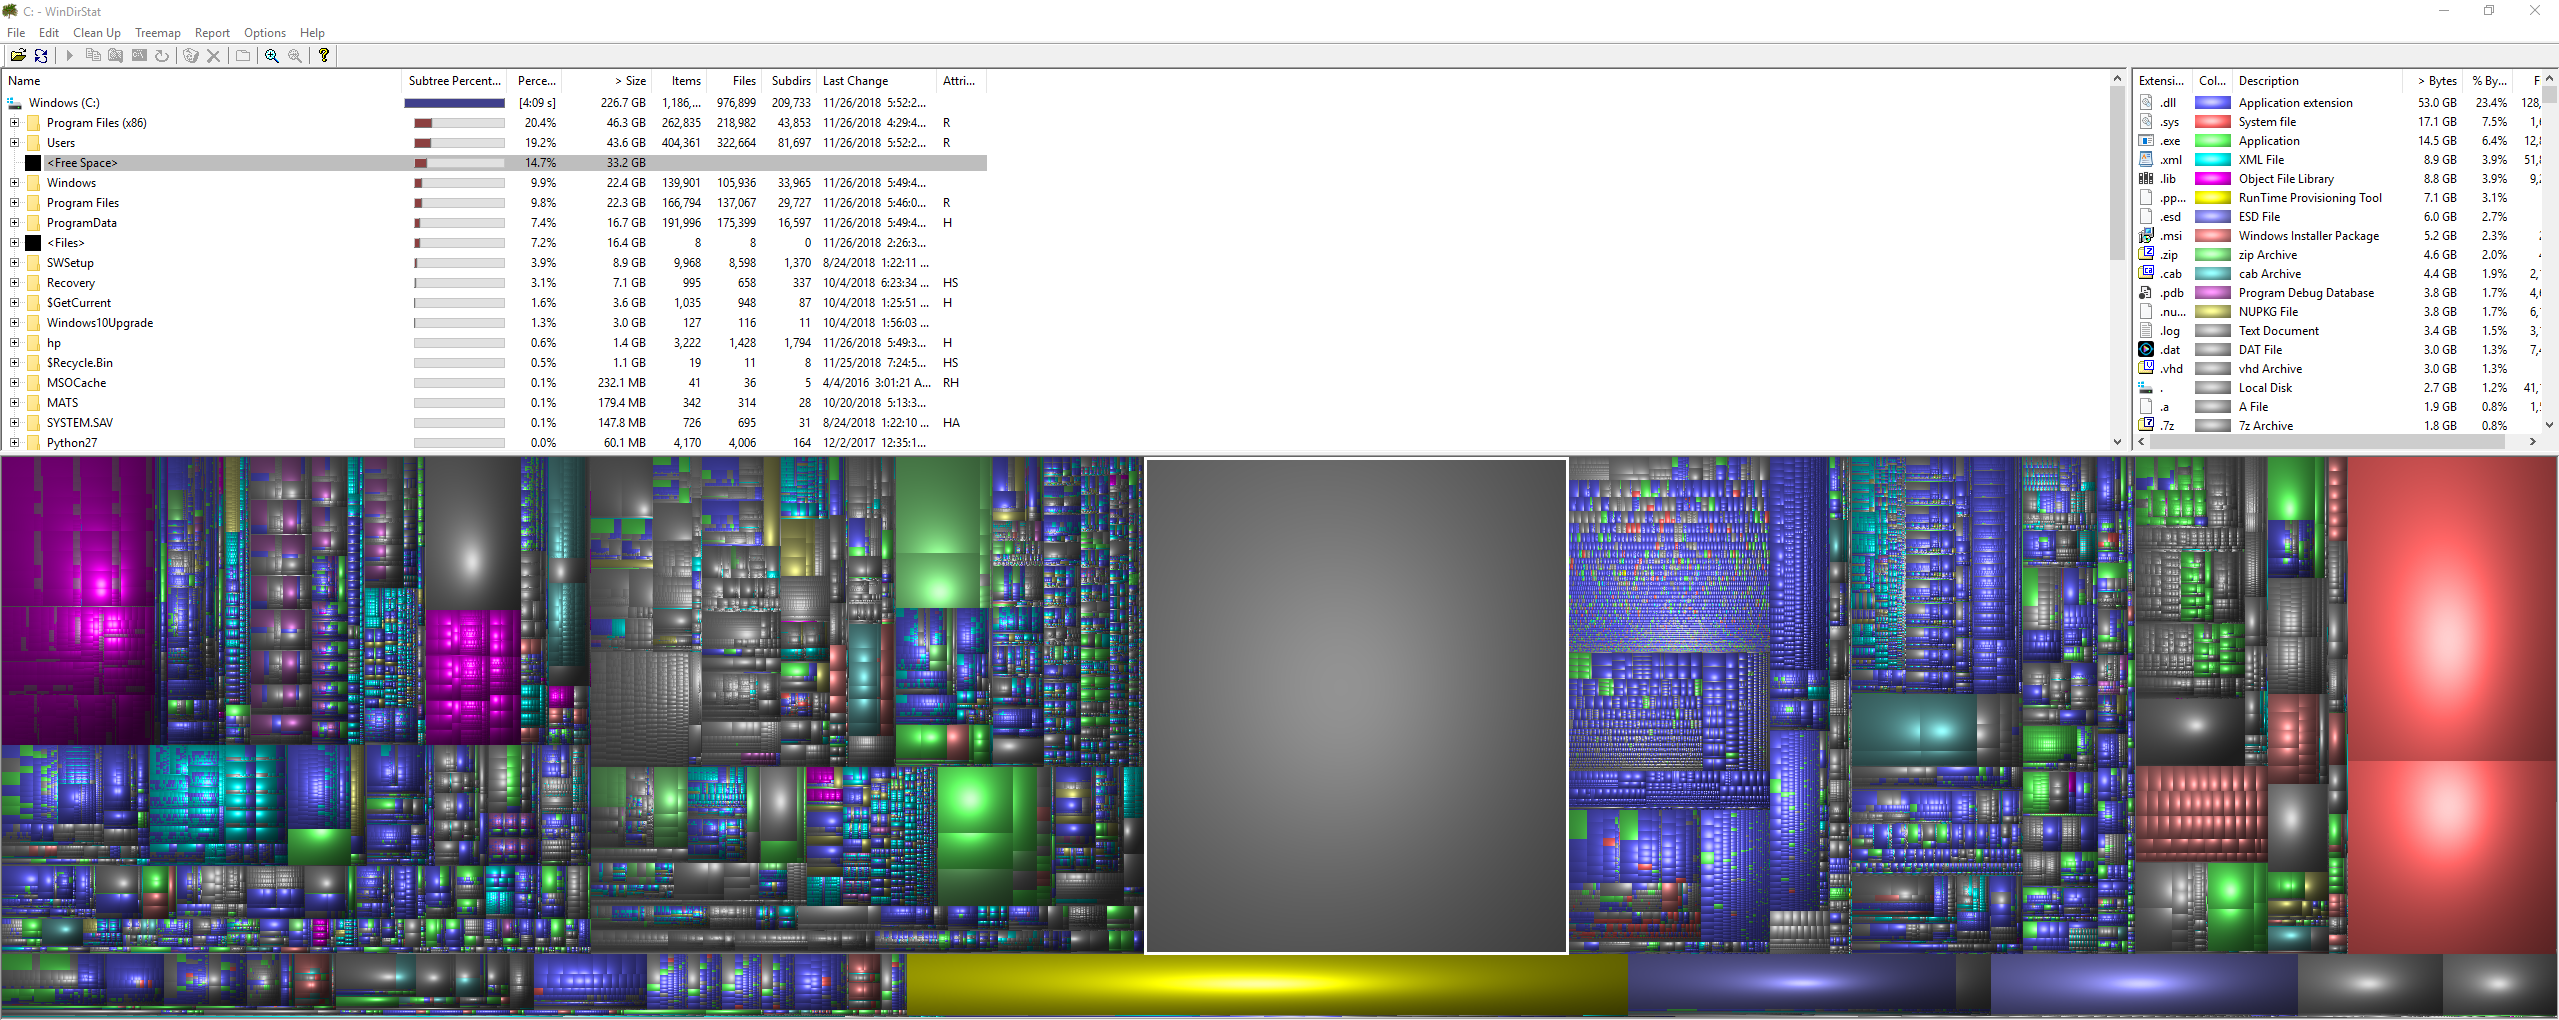Select the SWSetup row in the directory list

coord(68,262)
